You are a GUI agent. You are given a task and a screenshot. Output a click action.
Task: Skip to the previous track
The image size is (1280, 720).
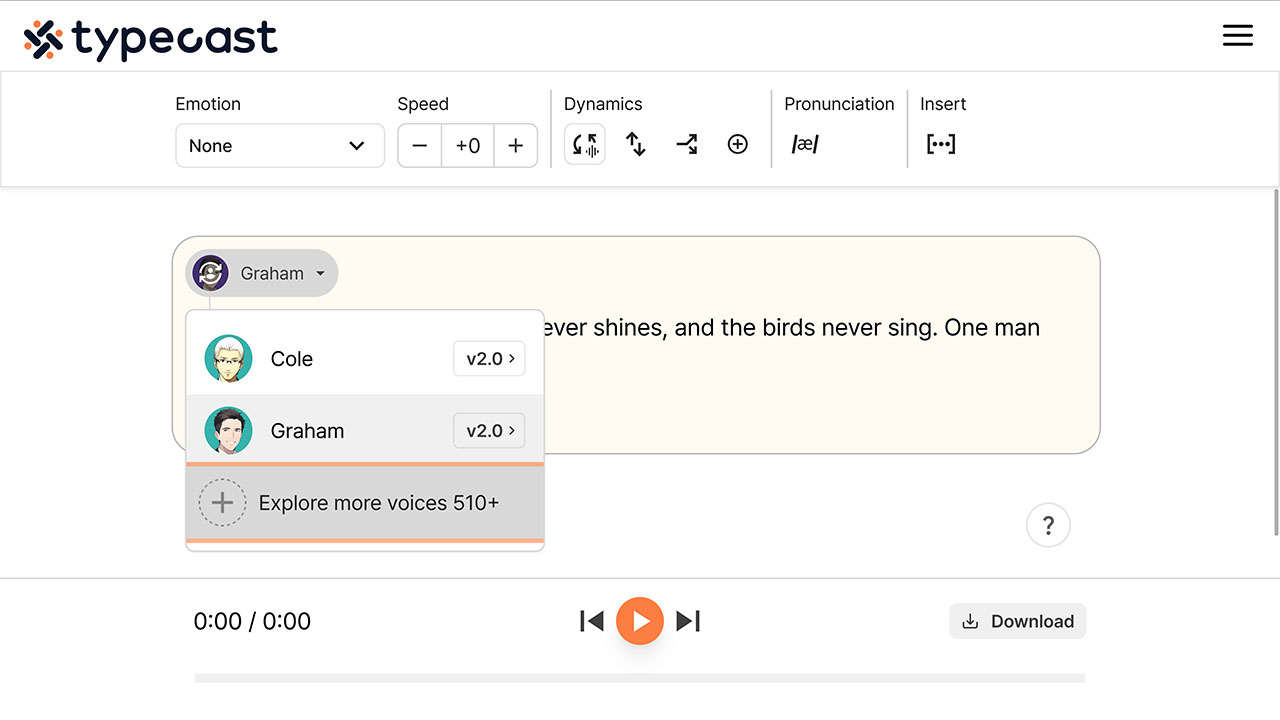click(592, 621)
